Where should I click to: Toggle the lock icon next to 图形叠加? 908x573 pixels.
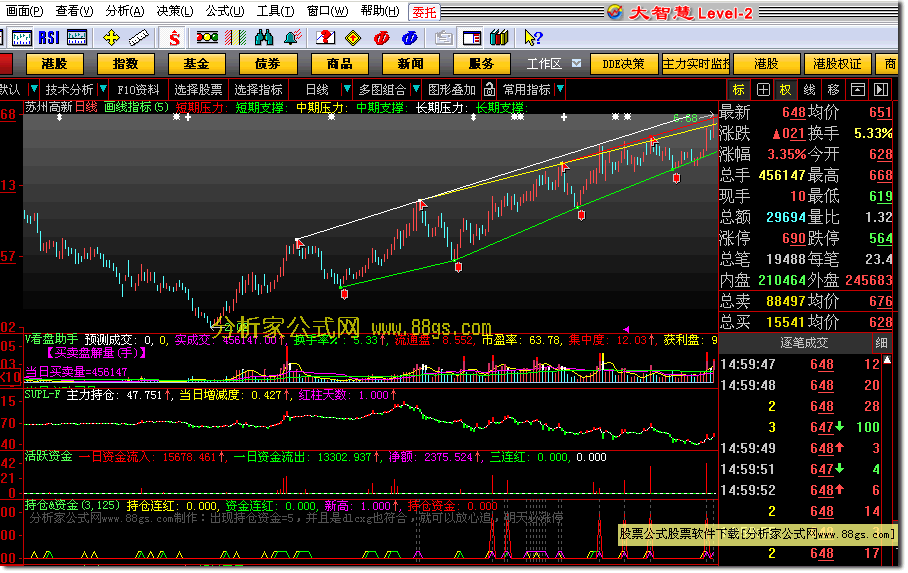(489, 90)
